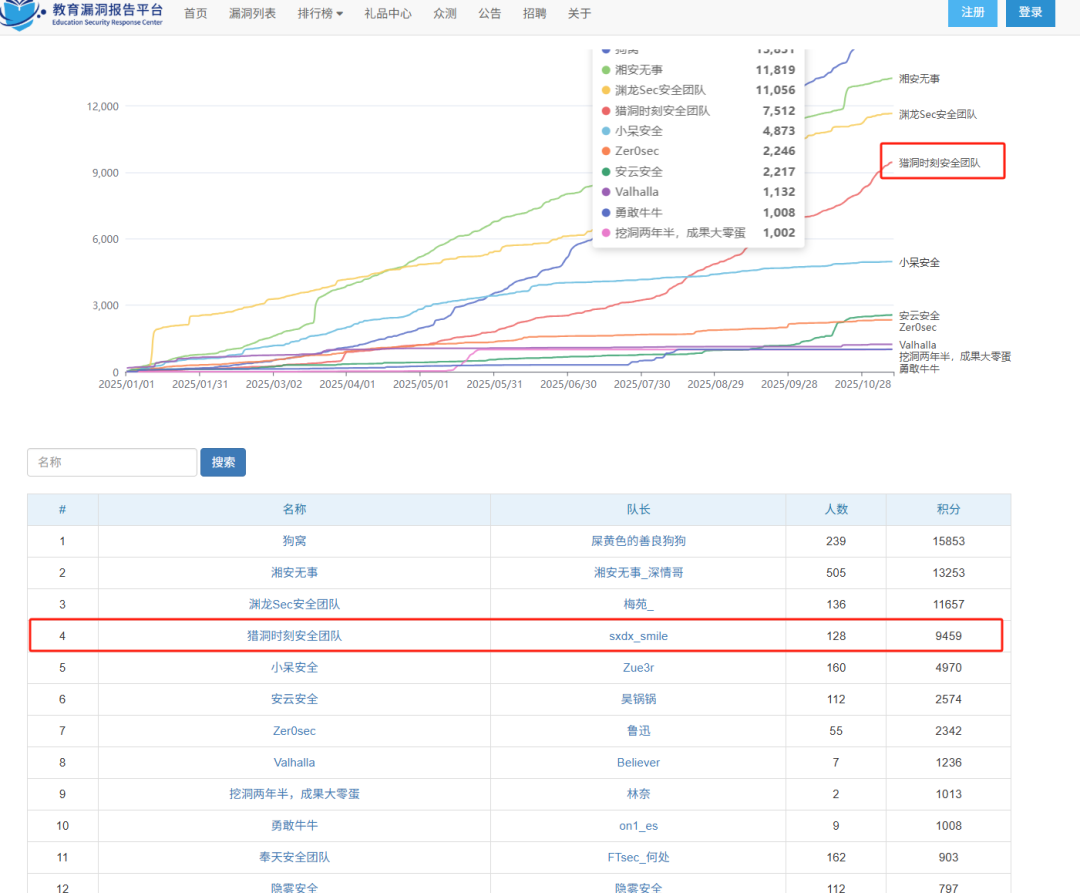Open the 狗窝 team link
Screen dimensions: 1080x893
(x=294, y=541)
